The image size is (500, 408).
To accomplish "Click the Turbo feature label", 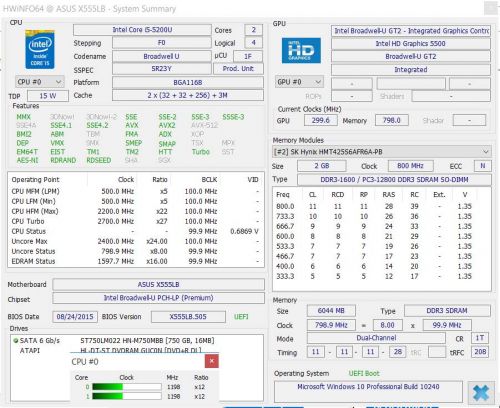I will tap(201, 152).
